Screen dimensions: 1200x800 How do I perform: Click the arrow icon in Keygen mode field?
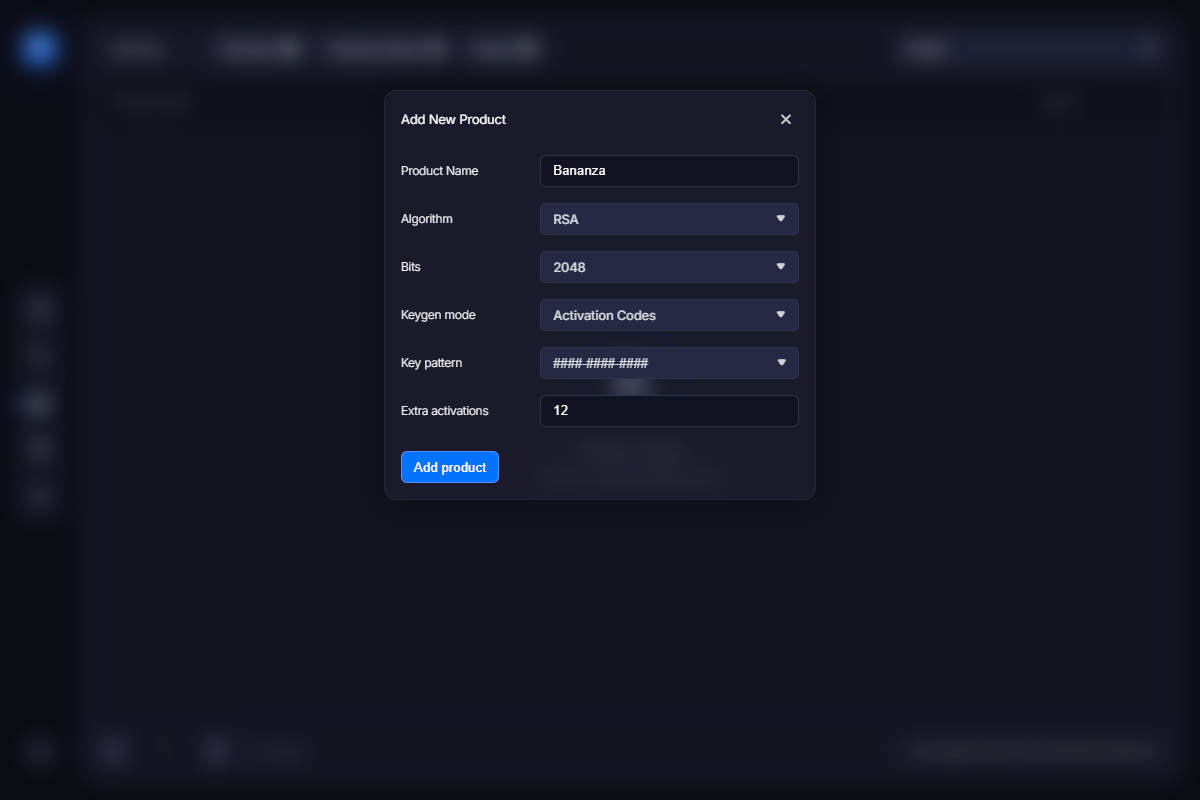781,315
